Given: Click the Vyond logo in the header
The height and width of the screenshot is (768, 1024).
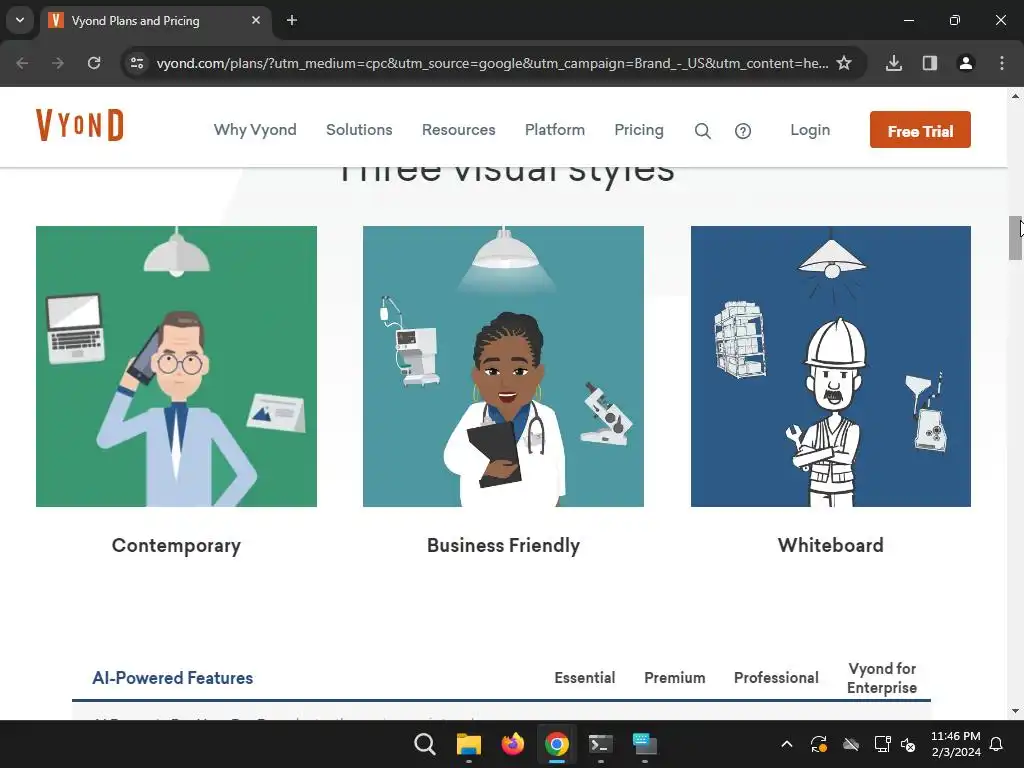Looking at the screenshot, I should tap(80, 125).
